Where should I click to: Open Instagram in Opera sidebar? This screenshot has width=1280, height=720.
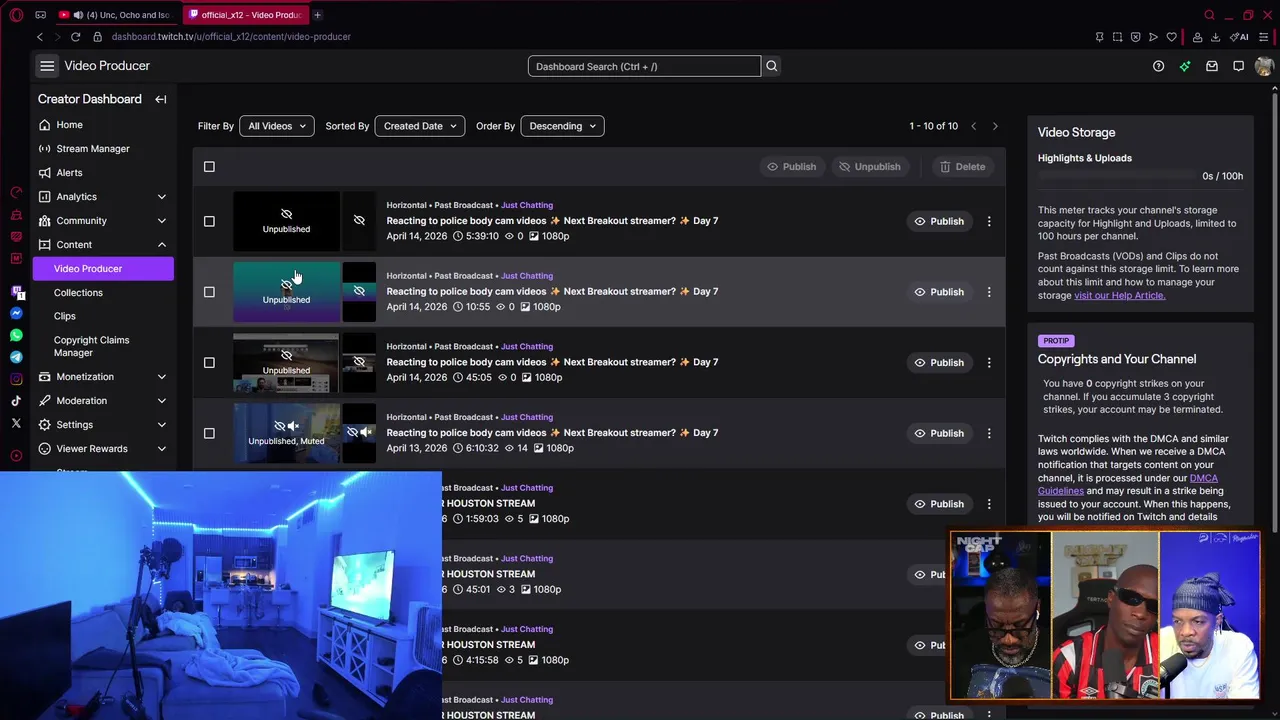coord(16,379)
